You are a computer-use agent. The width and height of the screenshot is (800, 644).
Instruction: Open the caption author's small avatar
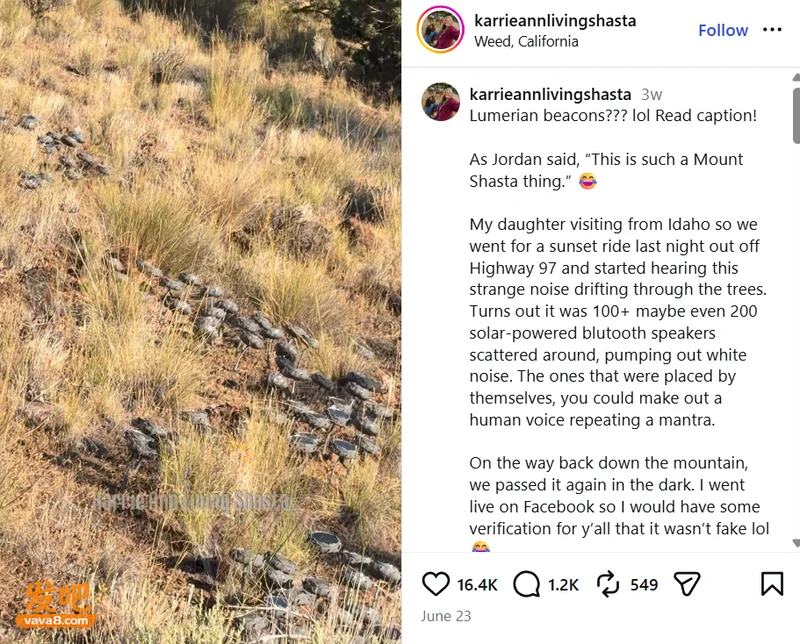[x=441, y=102]
